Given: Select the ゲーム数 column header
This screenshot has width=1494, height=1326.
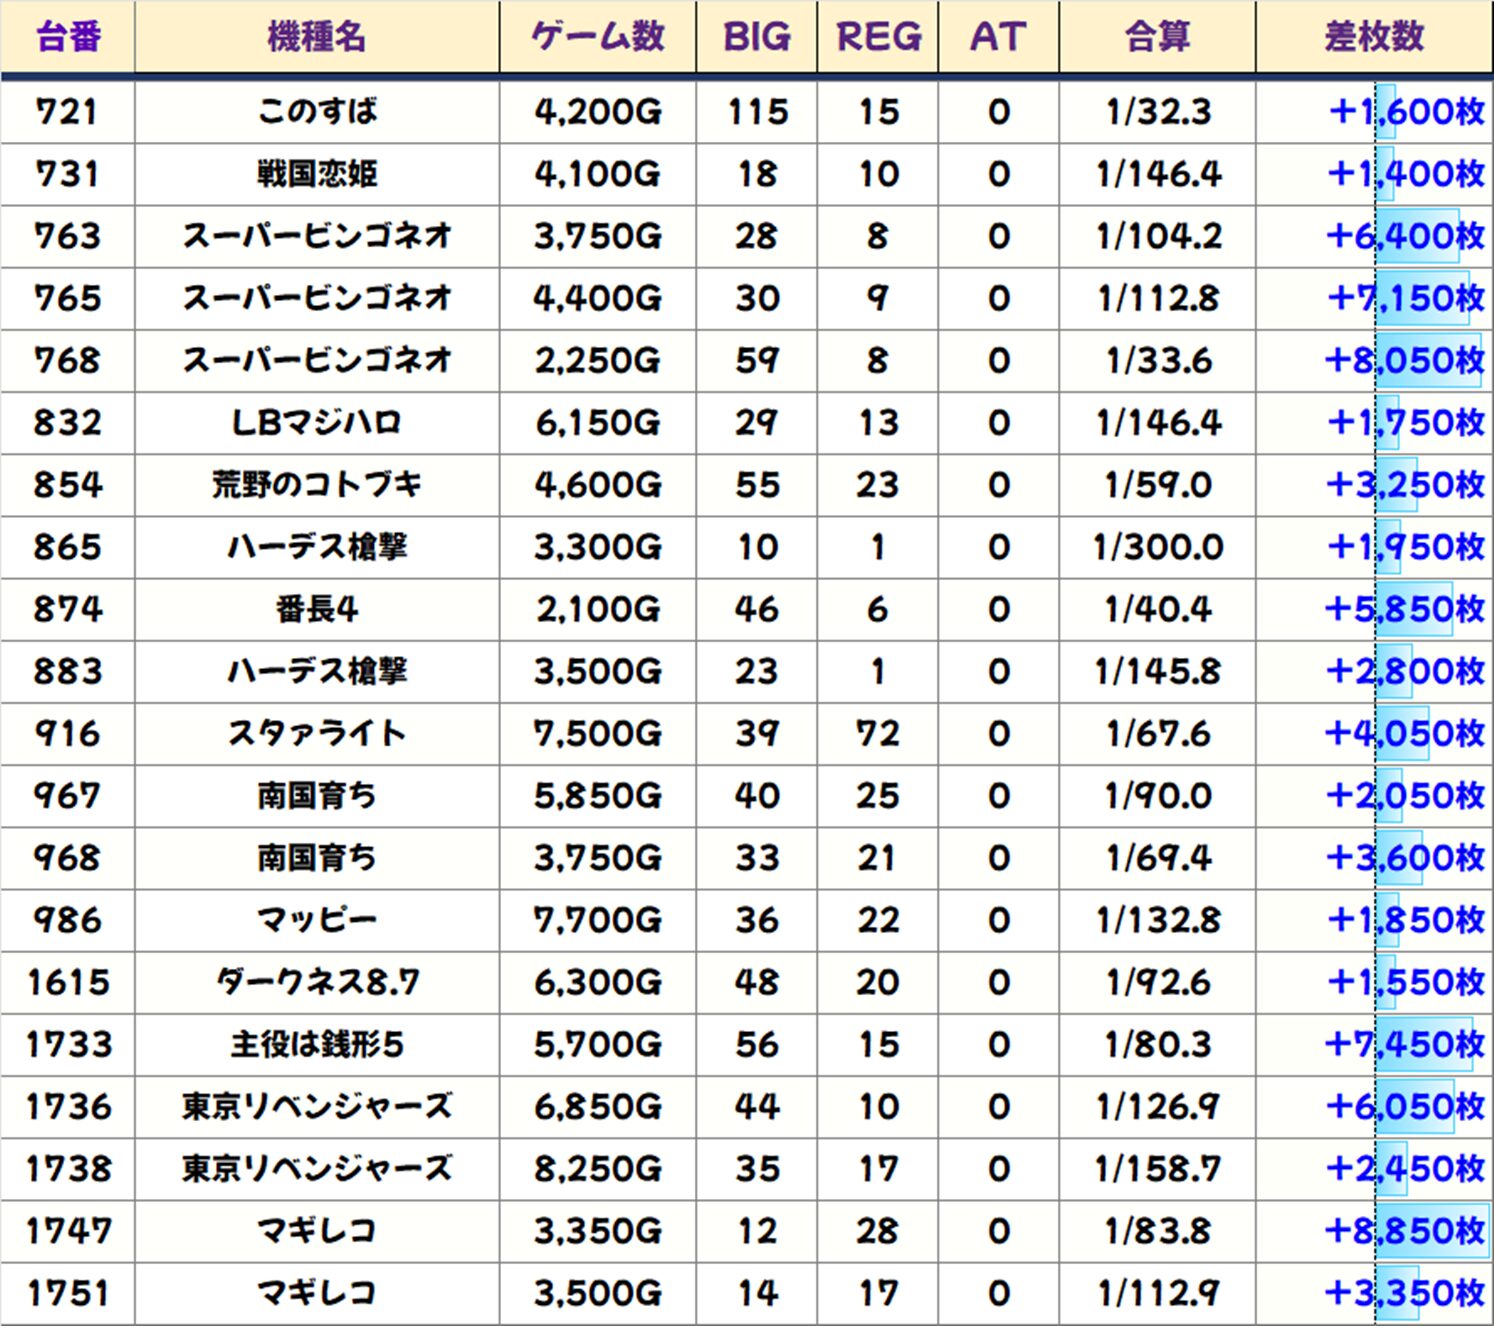Looking at the screenshot, I should pos(598,37).
